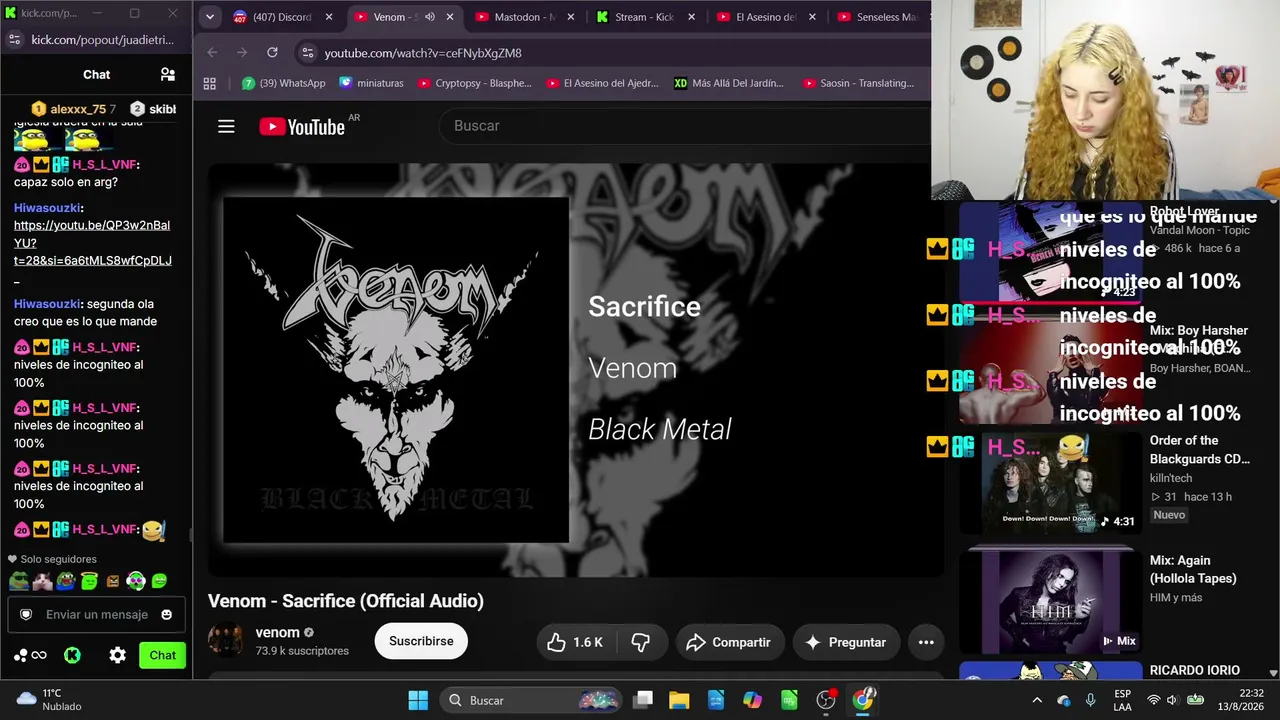Open the Saosin bookmark
The width and height of the screenshot is (1280, 720).
click(x=857, y=83)
